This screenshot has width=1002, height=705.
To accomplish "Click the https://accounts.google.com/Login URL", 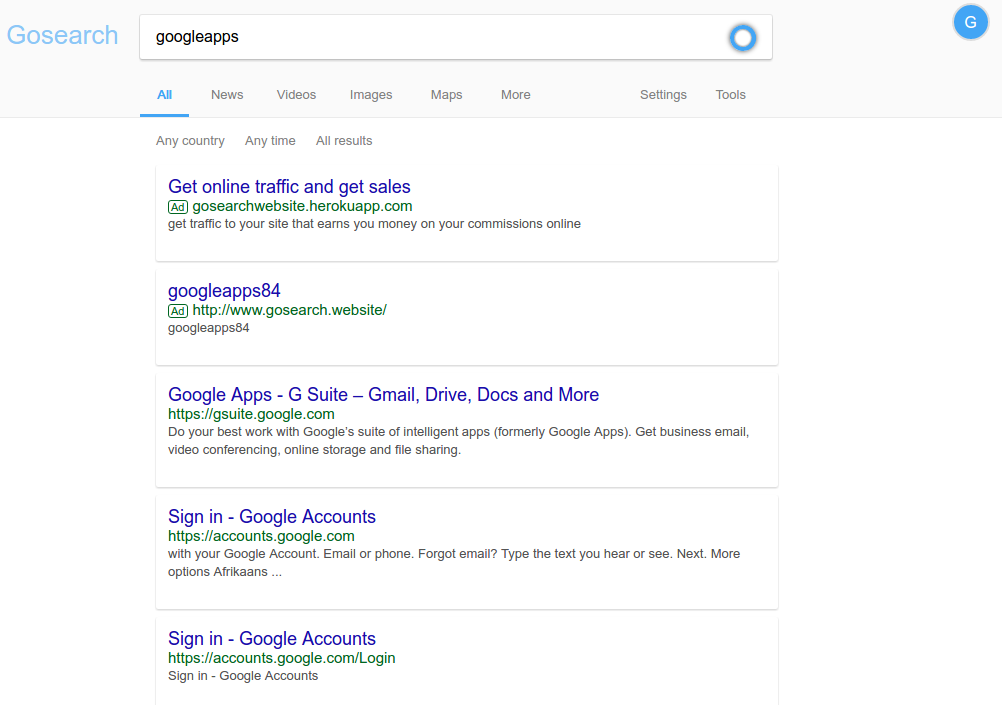I will [x=281, y=658].
